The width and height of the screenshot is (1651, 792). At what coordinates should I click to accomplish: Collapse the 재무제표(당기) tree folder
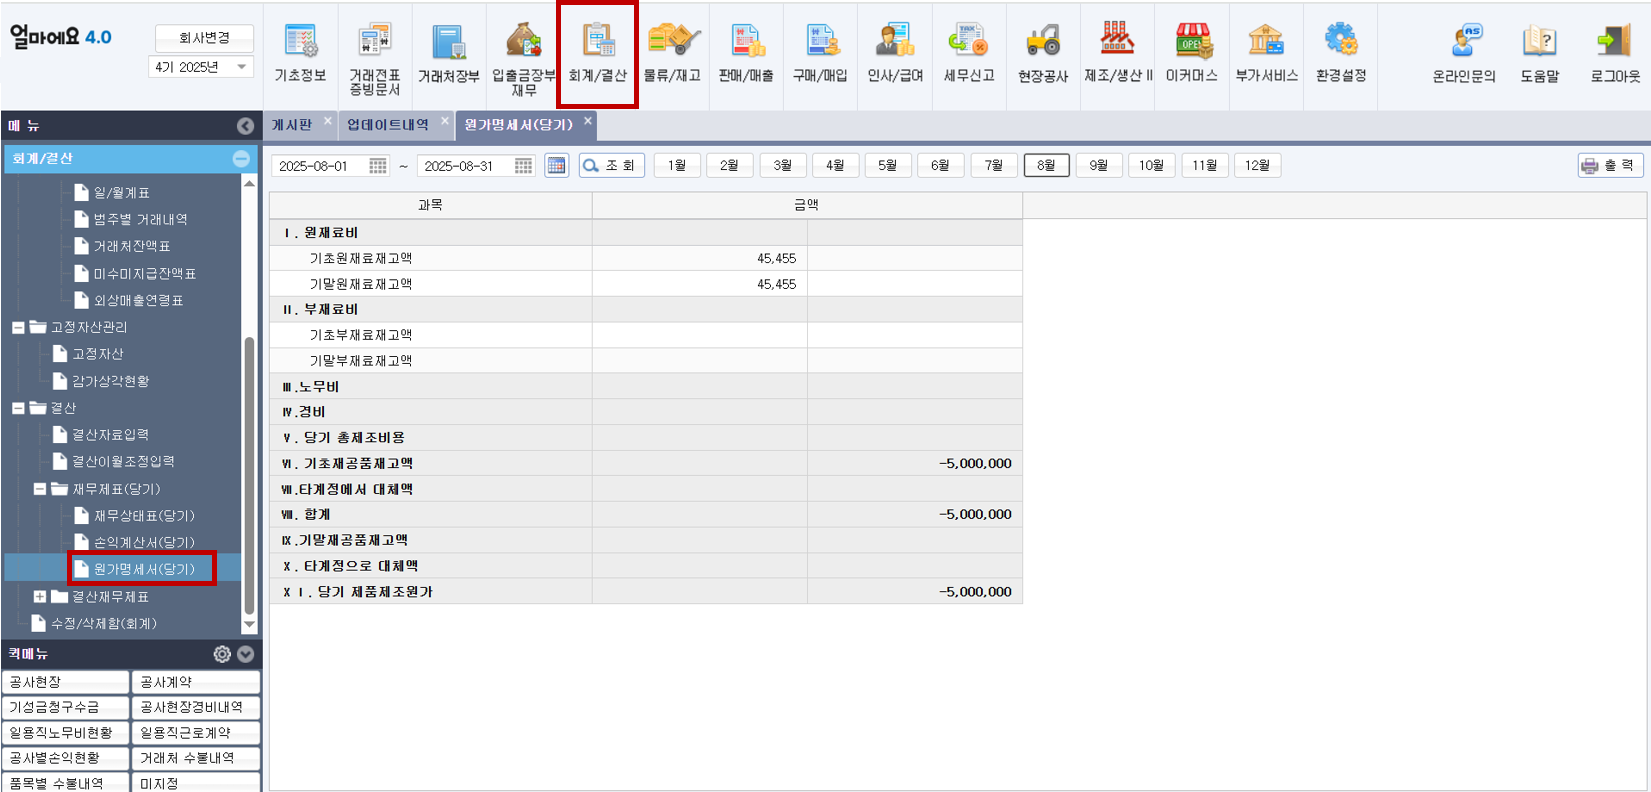40,489
